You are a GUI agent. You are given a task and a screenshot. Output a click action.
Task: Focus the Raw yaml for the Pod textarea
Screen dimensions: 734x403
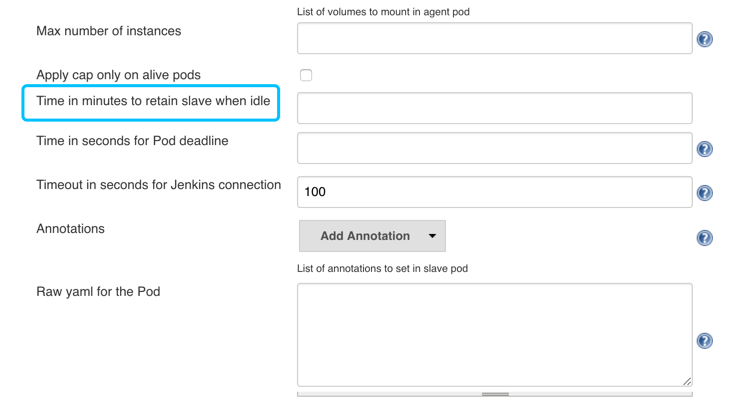(494, 334)
